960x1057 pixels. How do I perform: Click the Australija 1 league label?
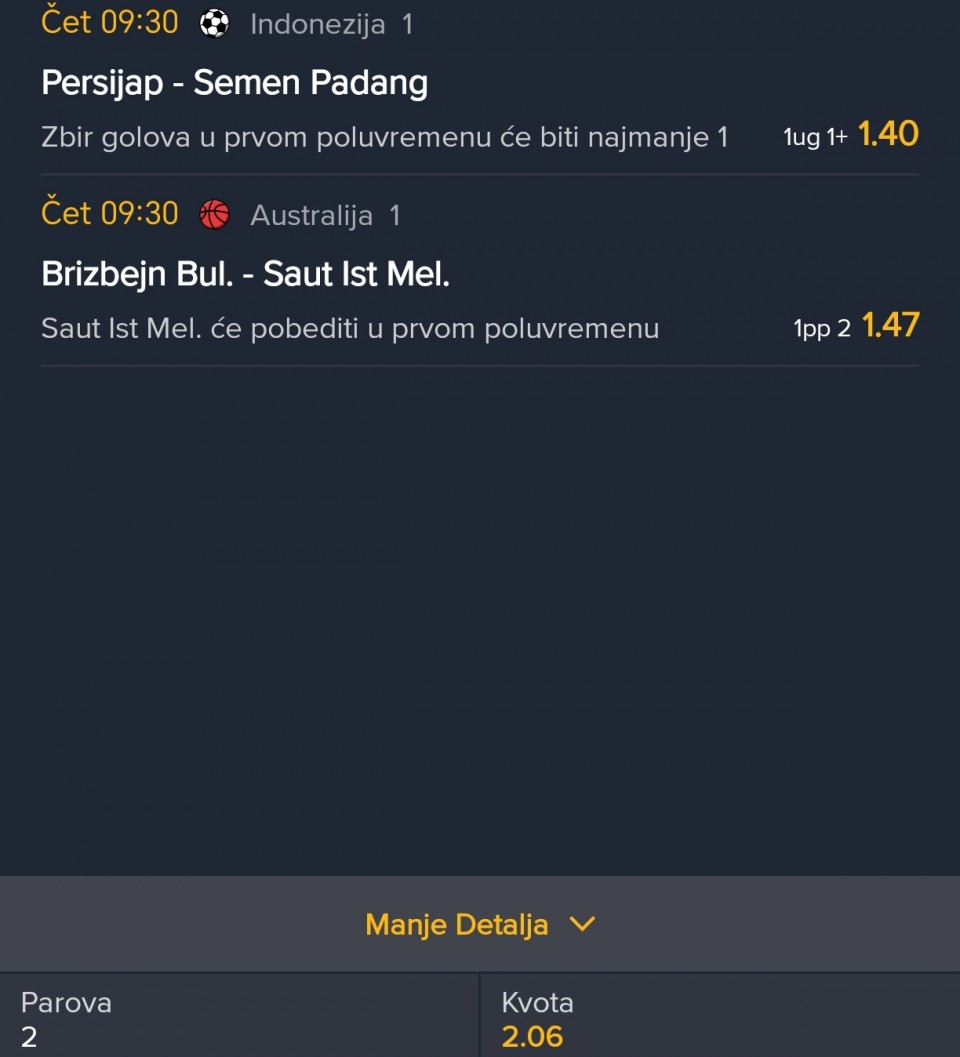pos(325,215)
